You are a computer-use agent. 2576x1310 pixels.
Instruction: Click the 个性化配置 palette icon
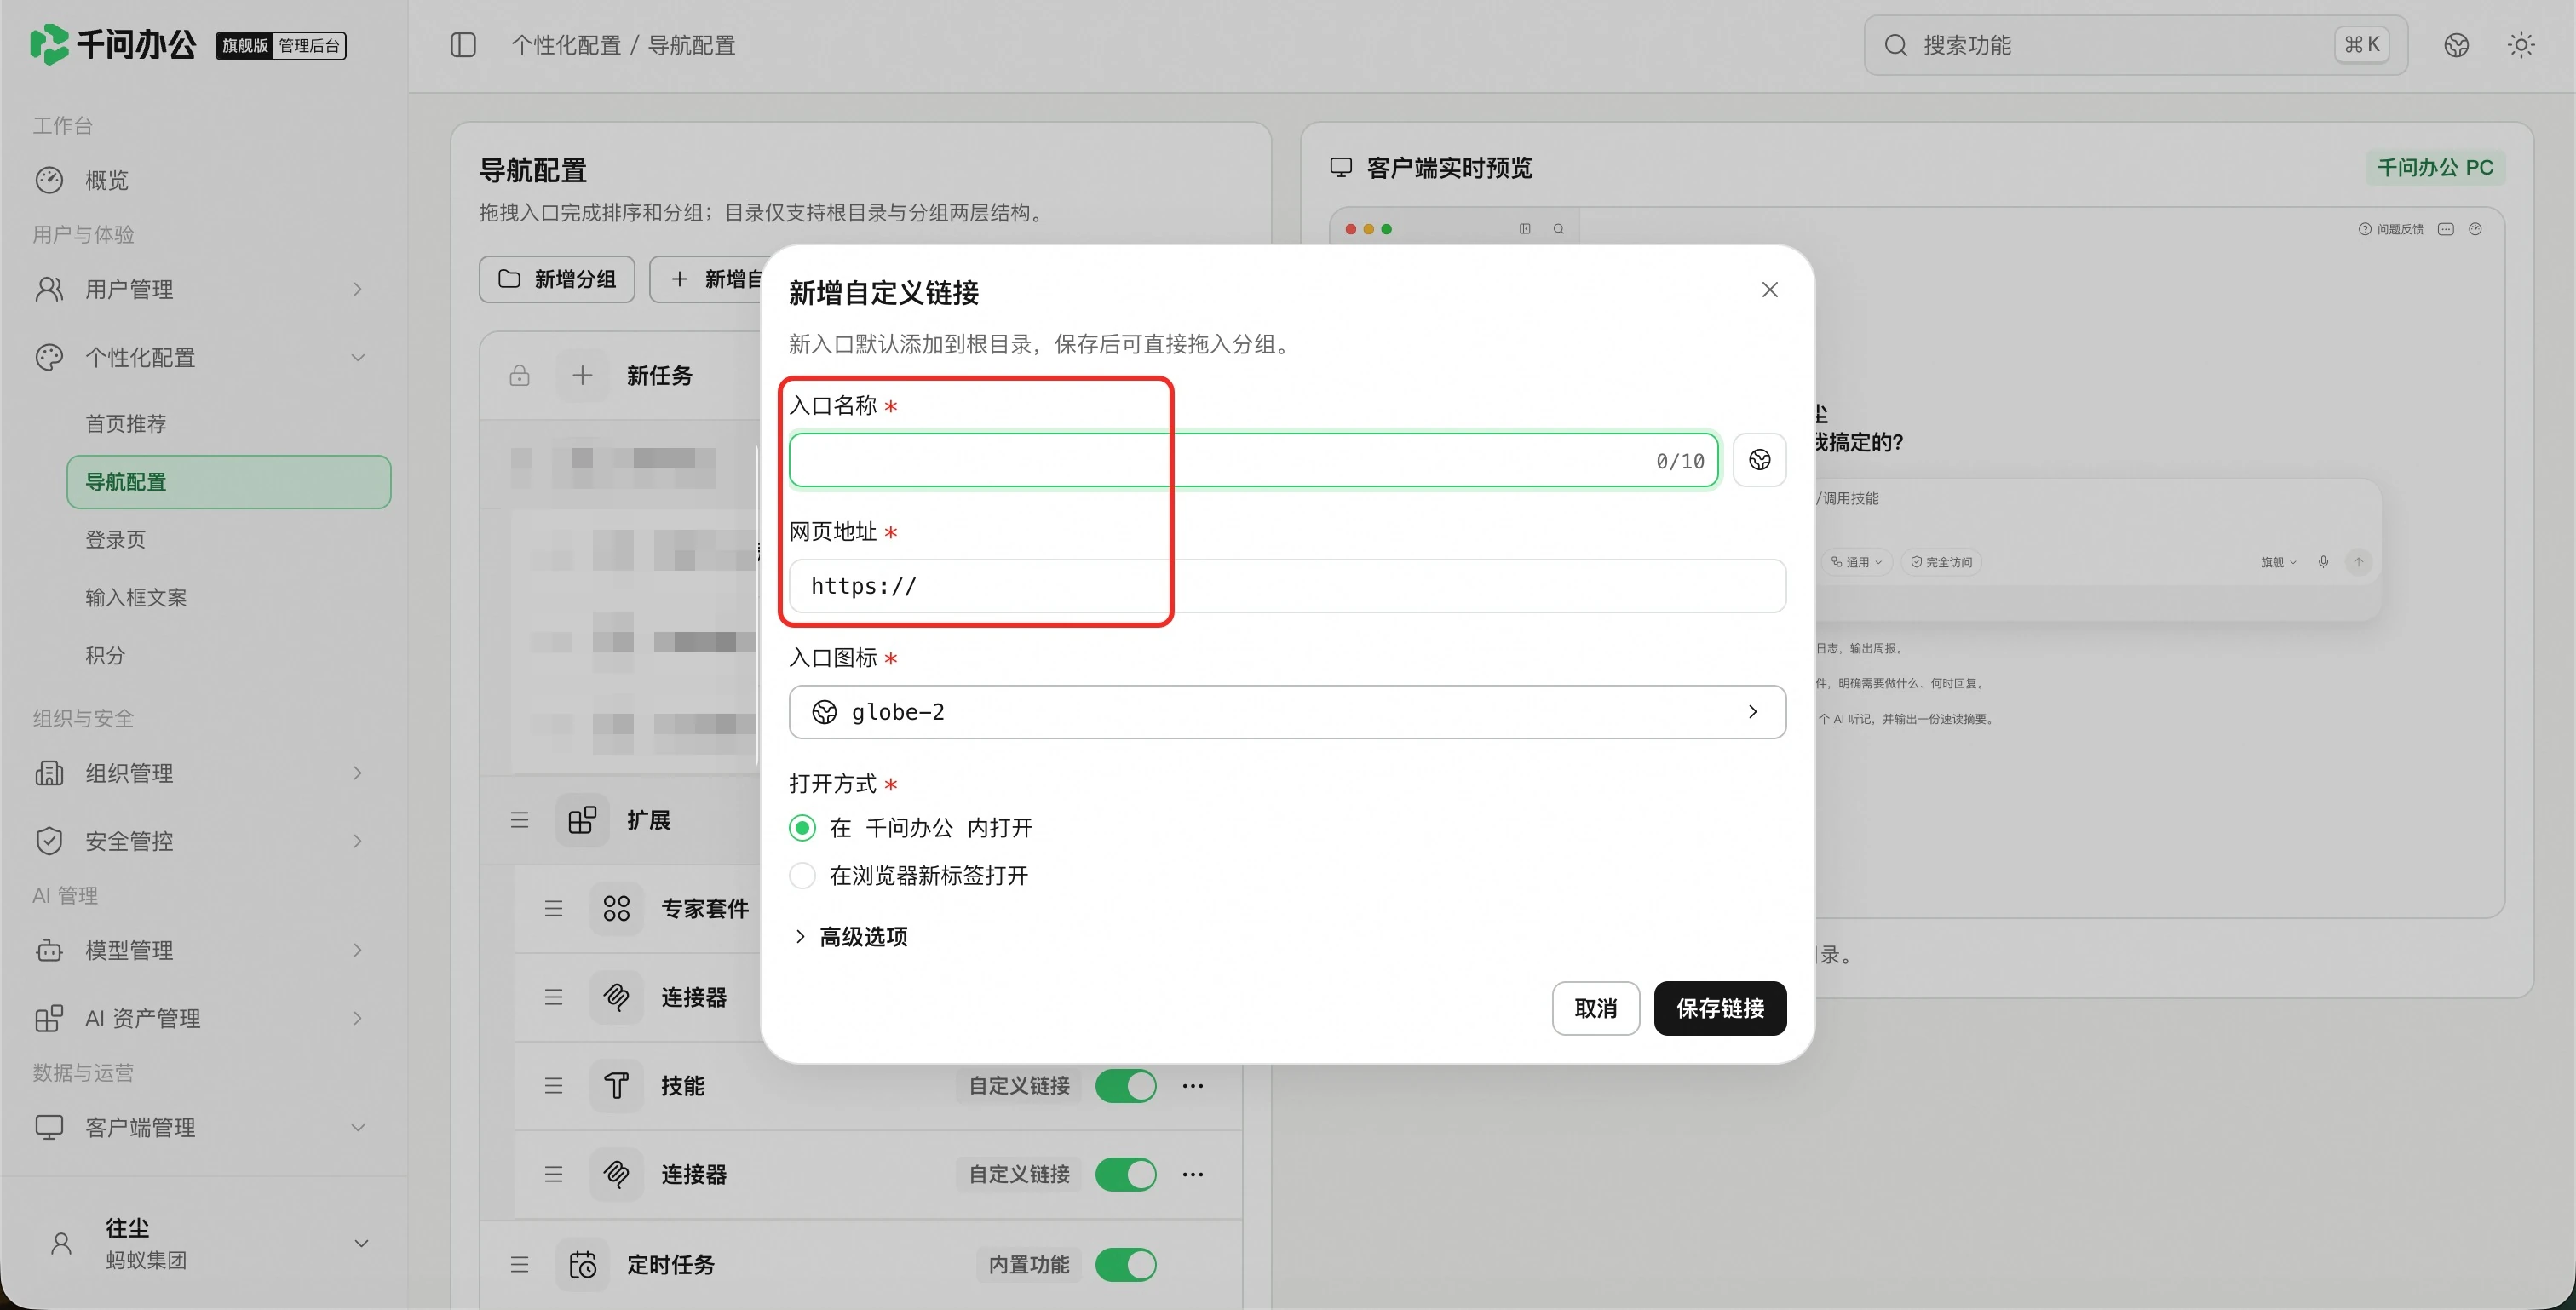pyautogui.click(x=49, y=357)
